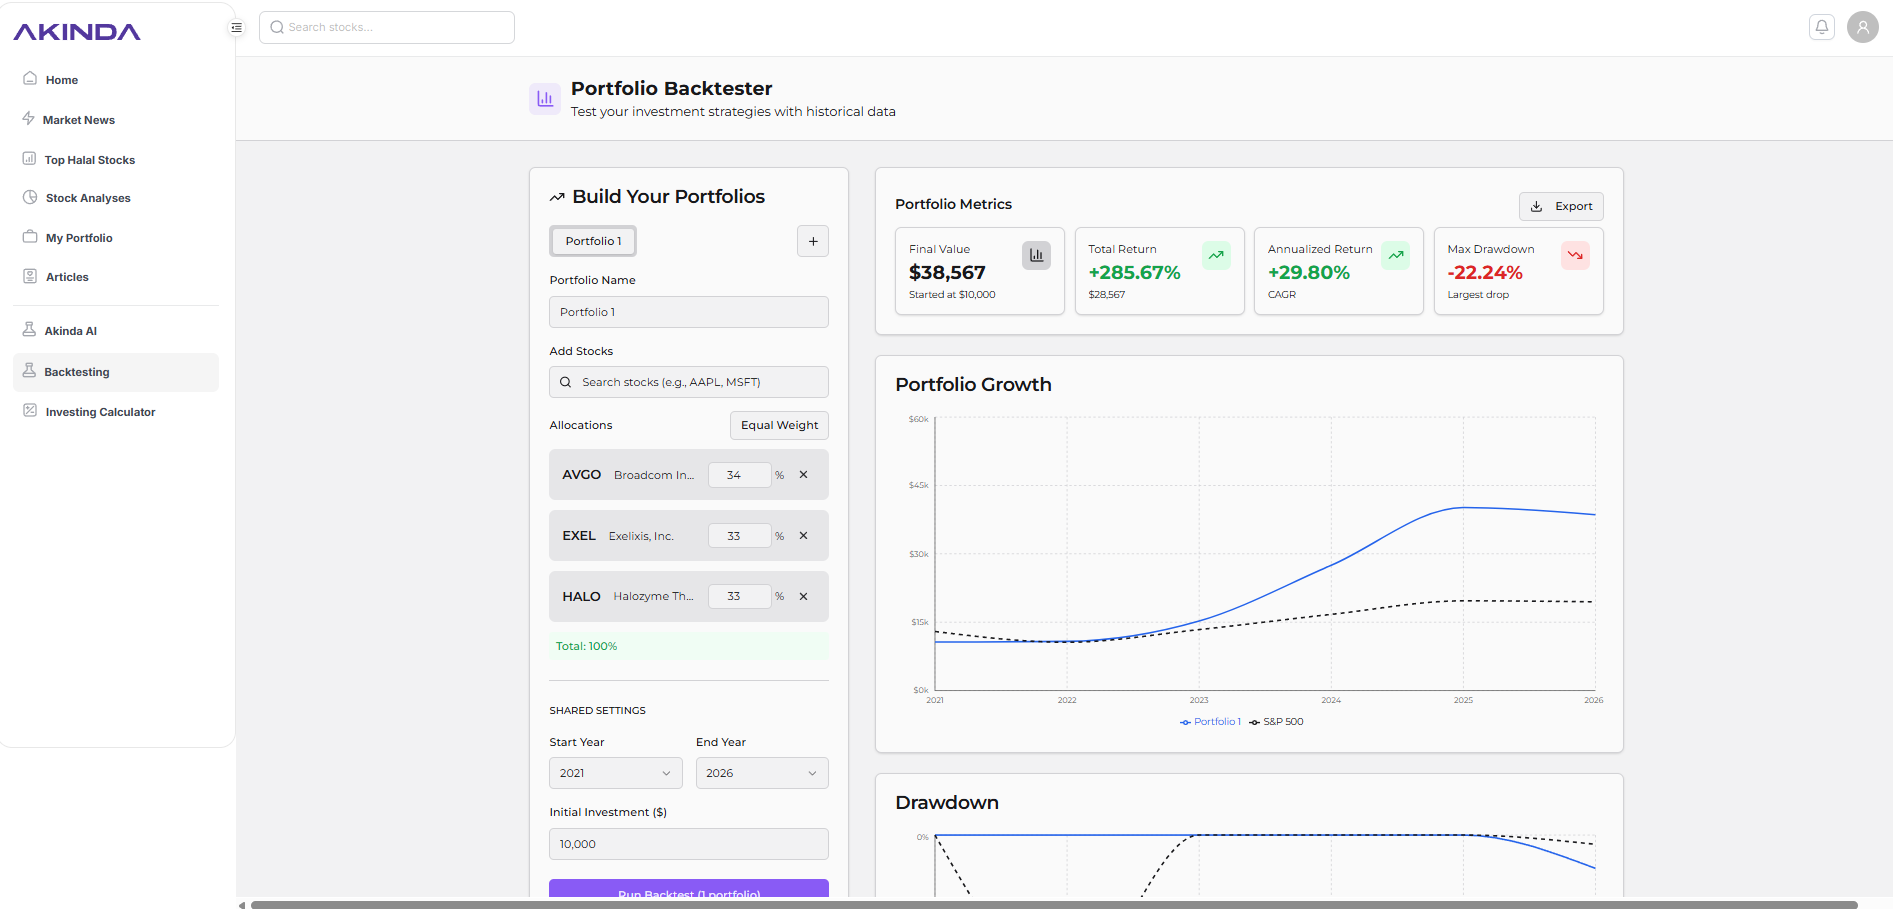Click the Annualized Return trend icon
The image size is (1893, 909).
click(1396, 256)
